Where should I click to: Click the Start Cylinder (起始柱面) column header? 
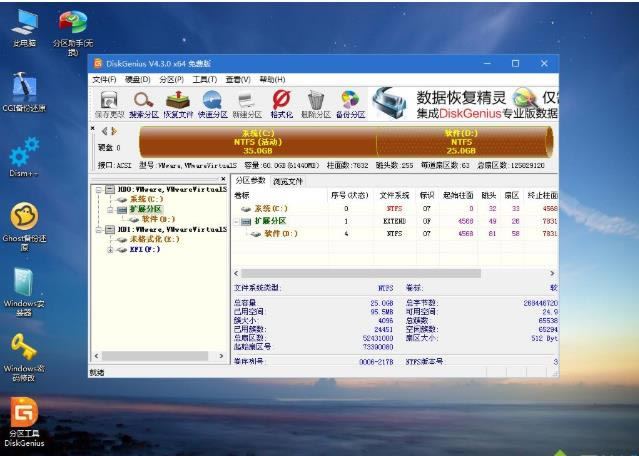[x=458, y=196]
